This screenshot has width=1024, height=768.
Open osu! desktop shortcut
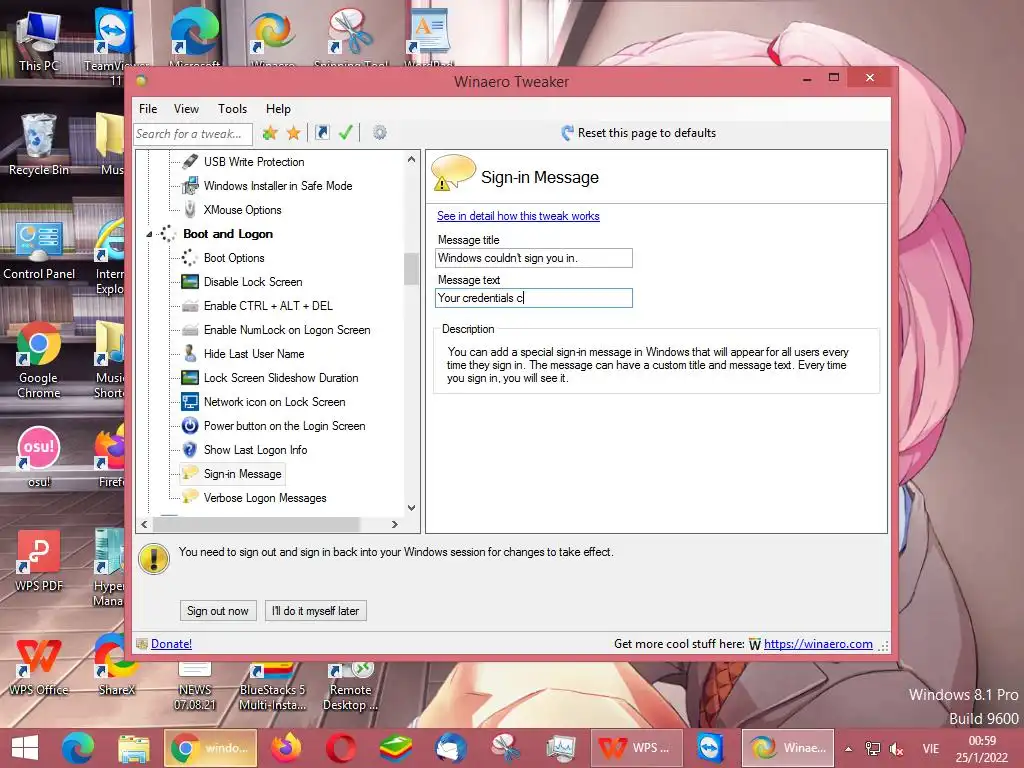[39, 457]
